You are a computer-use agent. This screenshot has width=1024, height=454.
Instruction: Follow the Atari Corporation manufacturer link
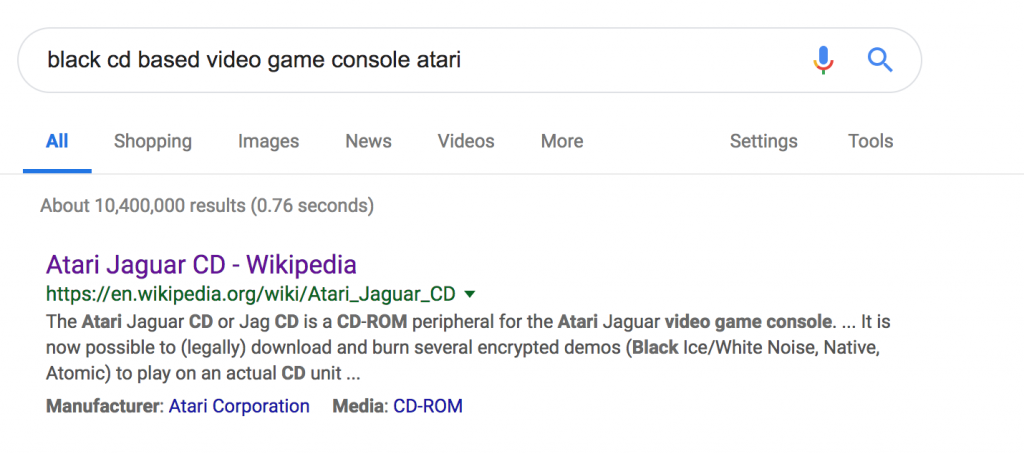tap(239, 406)
